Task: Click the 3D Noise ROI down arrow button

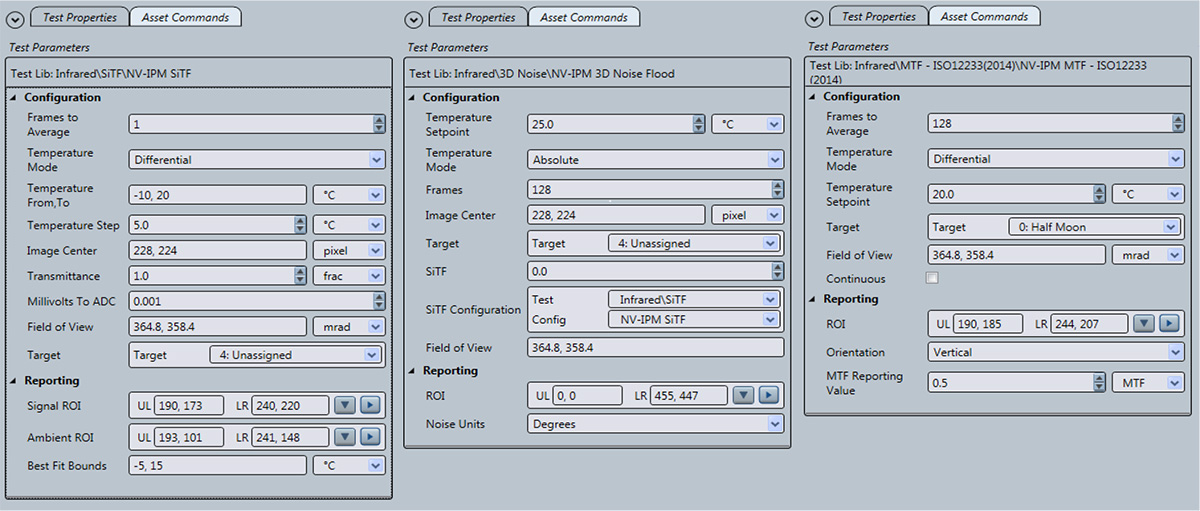Action: point(743,395)
